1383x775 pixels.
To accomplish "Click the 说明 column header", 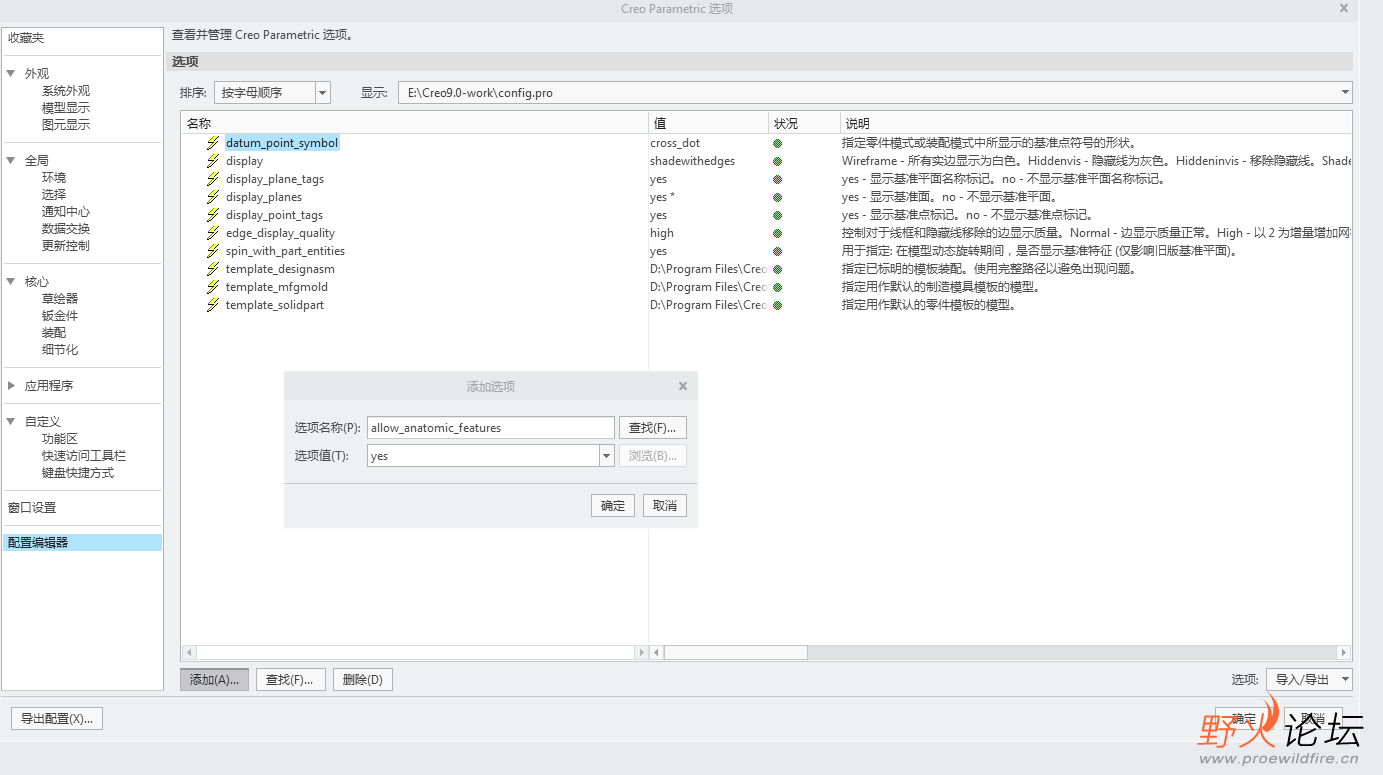I will (1095, 124).
